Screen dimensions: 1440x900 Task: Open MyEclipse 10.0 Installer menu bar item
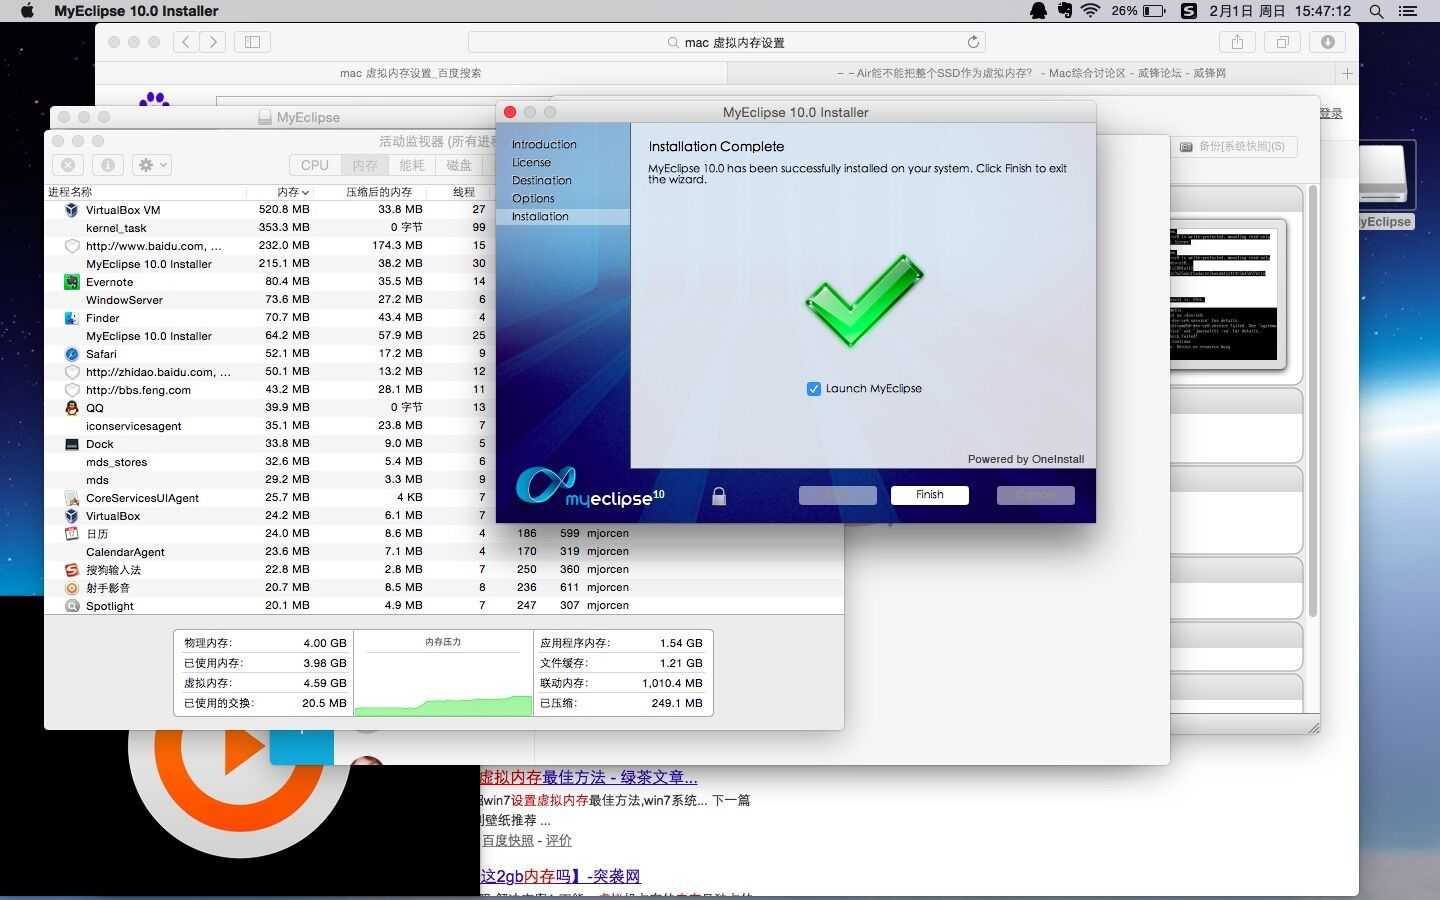click(x=136, y=11)
